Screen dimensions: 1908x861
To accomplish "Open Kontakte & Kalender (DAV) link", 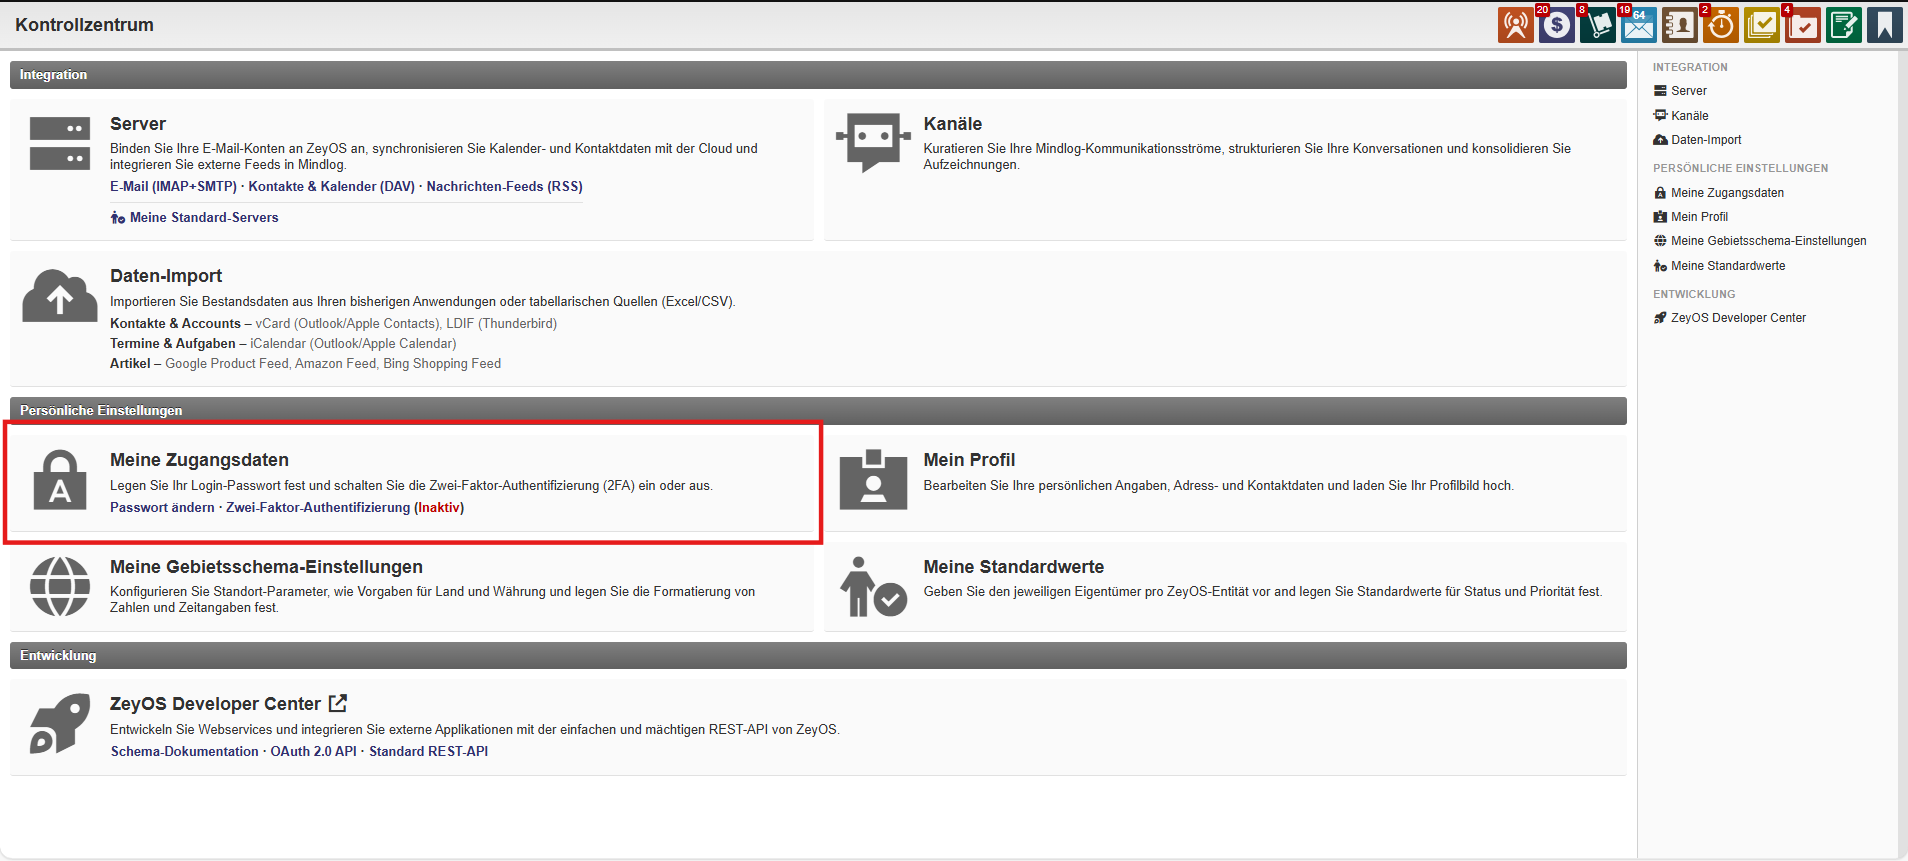I will (332, 186).
